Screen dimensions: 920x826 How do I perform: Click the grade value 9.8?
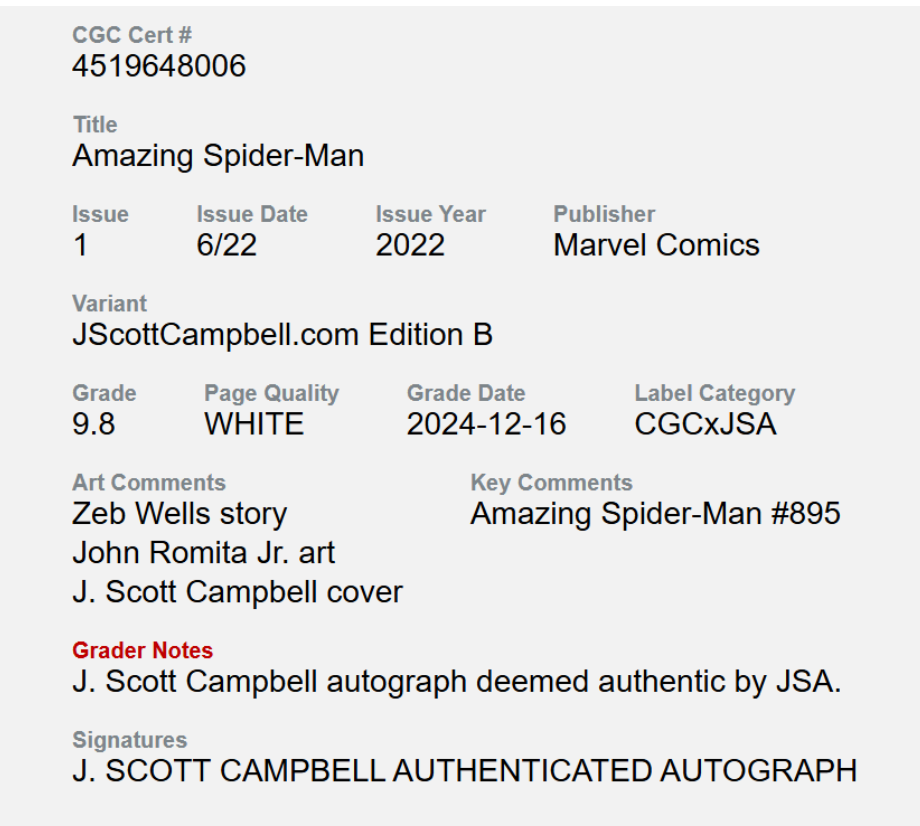93,425
